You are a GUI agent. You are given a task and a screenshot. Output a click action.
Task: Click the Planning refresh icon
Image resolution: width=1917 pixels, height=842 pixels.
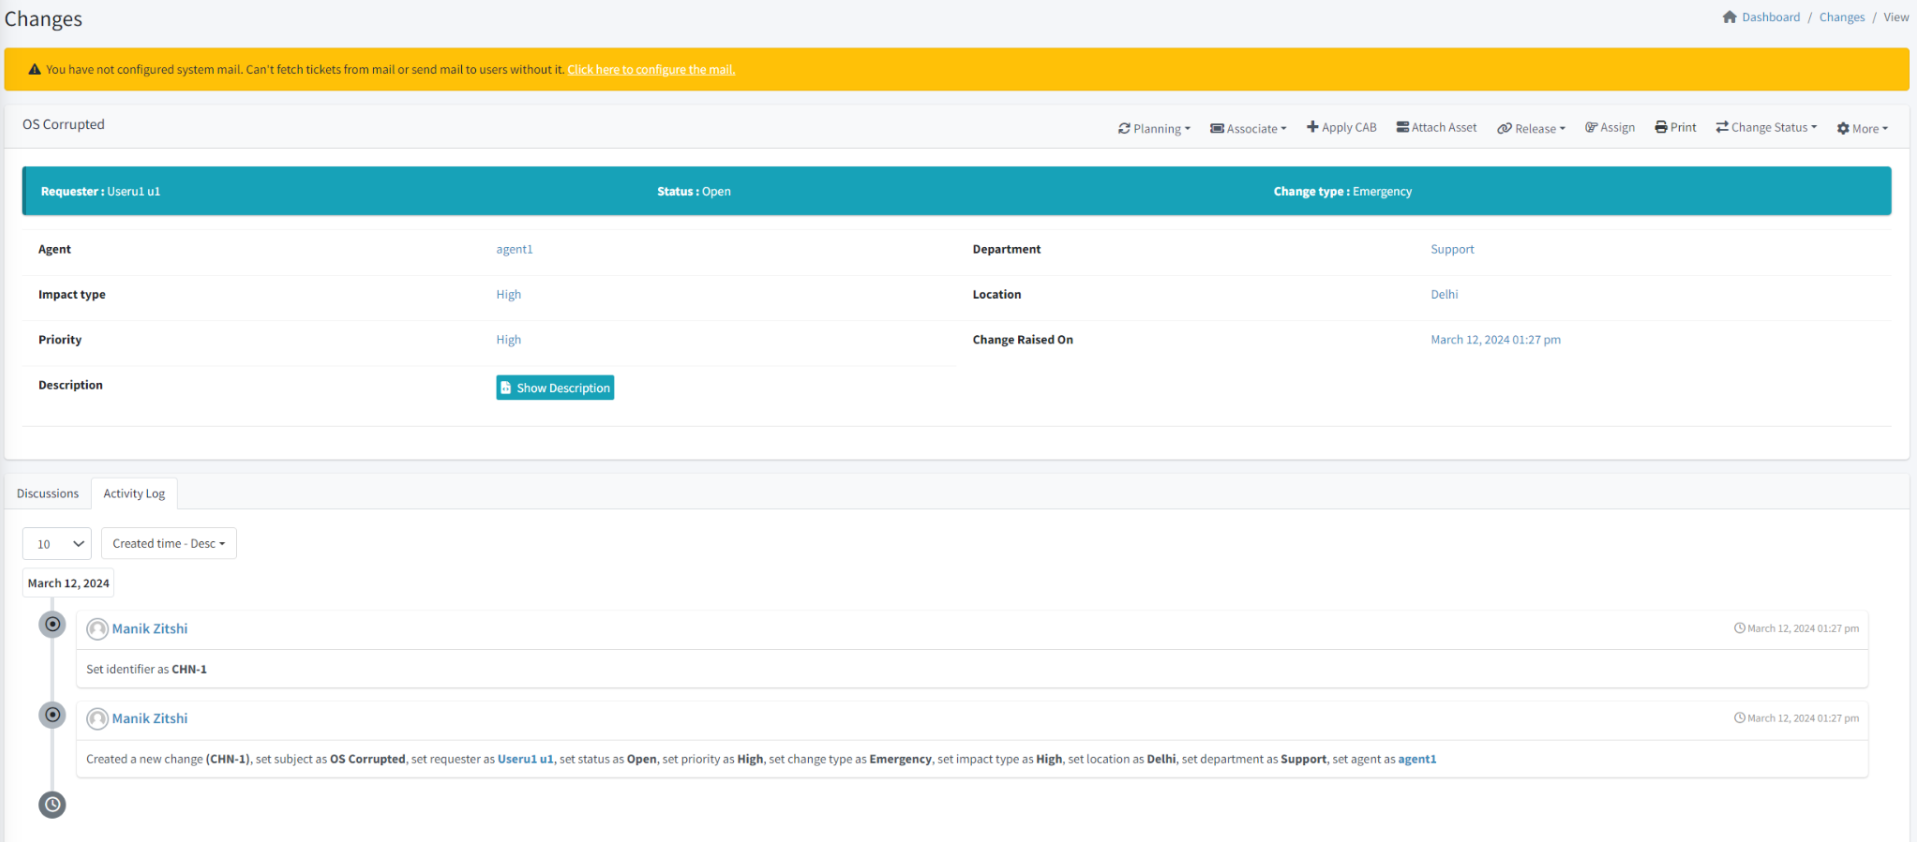click(1124, 128)
